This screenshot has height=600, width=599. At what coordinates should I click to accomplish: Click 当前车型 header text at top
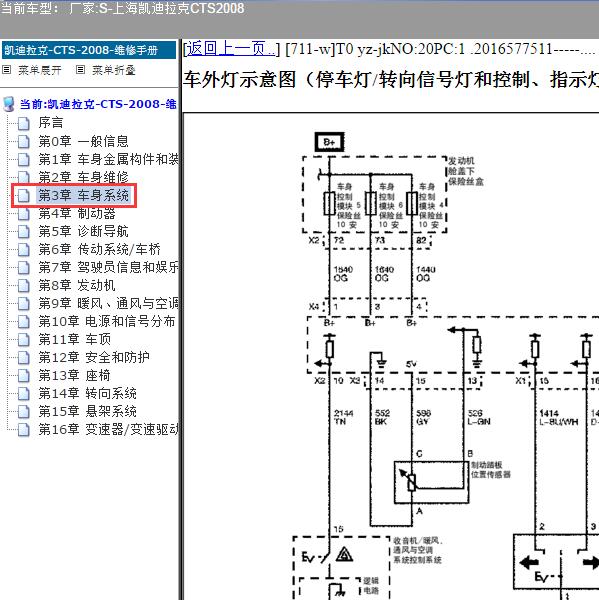[x=122, y=8]
